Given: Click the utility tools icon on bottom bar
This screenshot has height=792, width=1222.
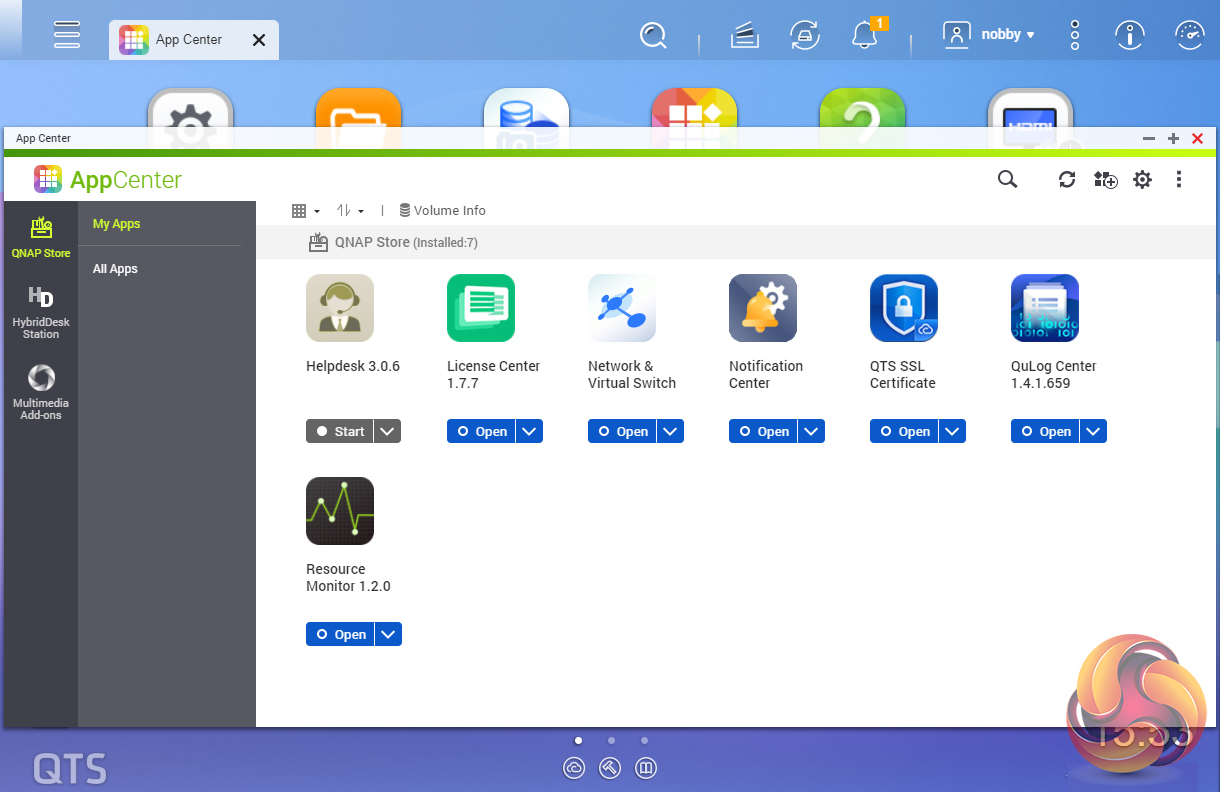Looking at the screenshot, I should (610, 768).
